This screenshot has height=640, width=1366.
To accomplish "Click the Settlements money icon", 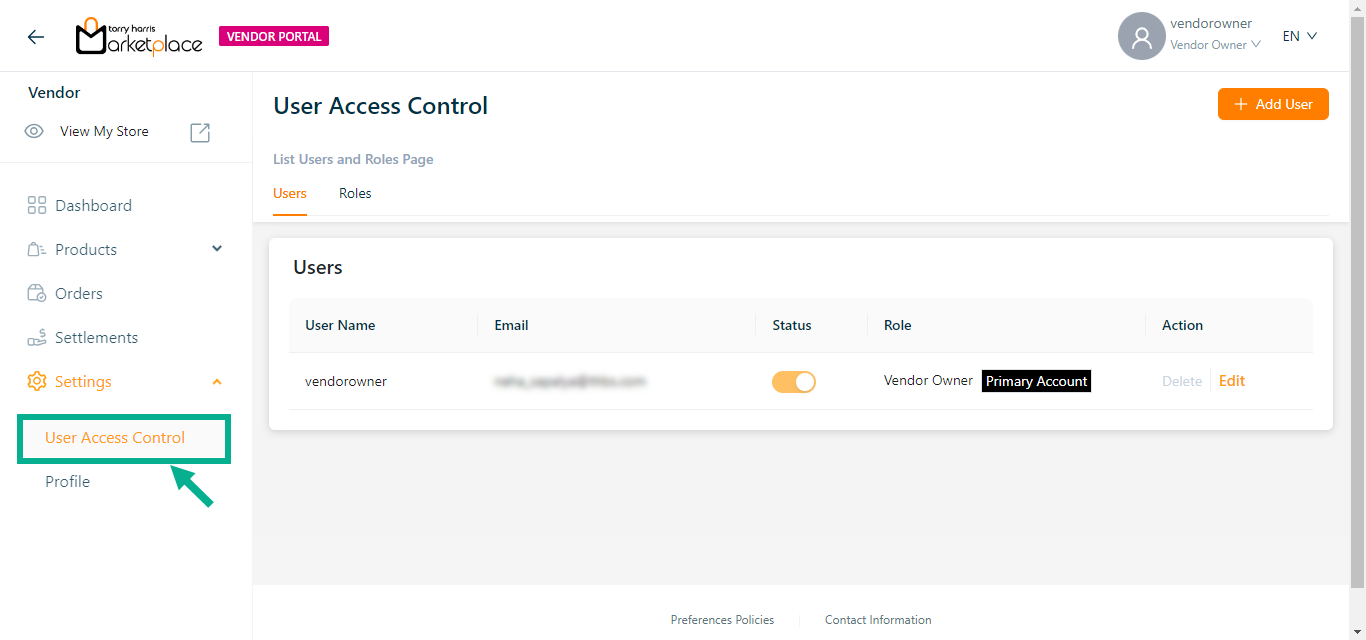I will point(37,338).
